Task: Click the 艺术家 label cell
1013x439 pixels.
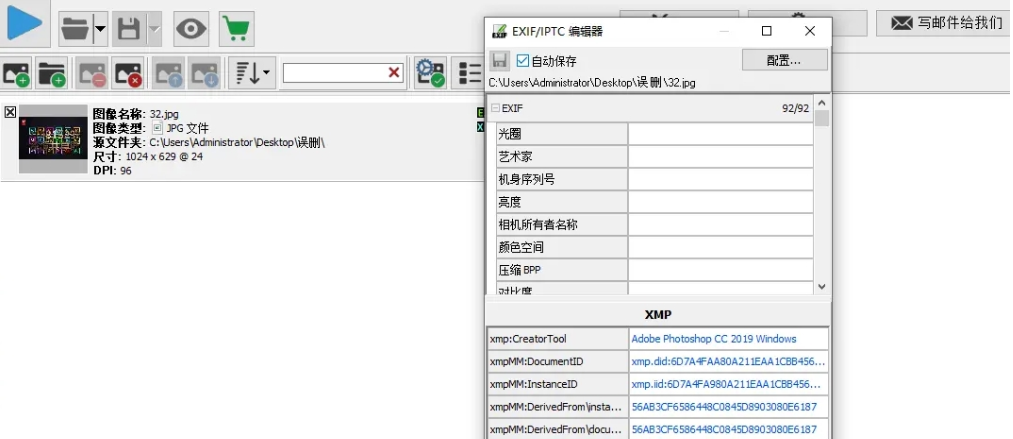Action: tap(562, 157)
